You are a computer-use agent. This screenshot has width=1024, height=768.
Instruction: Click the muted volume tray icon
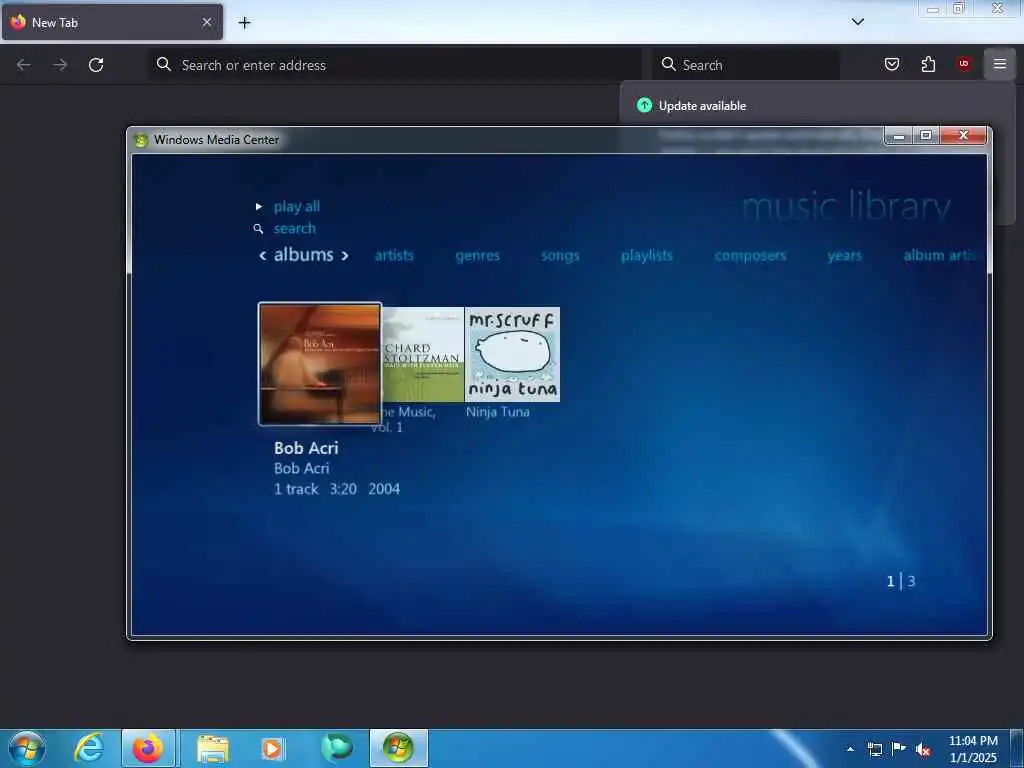[923, 750]
